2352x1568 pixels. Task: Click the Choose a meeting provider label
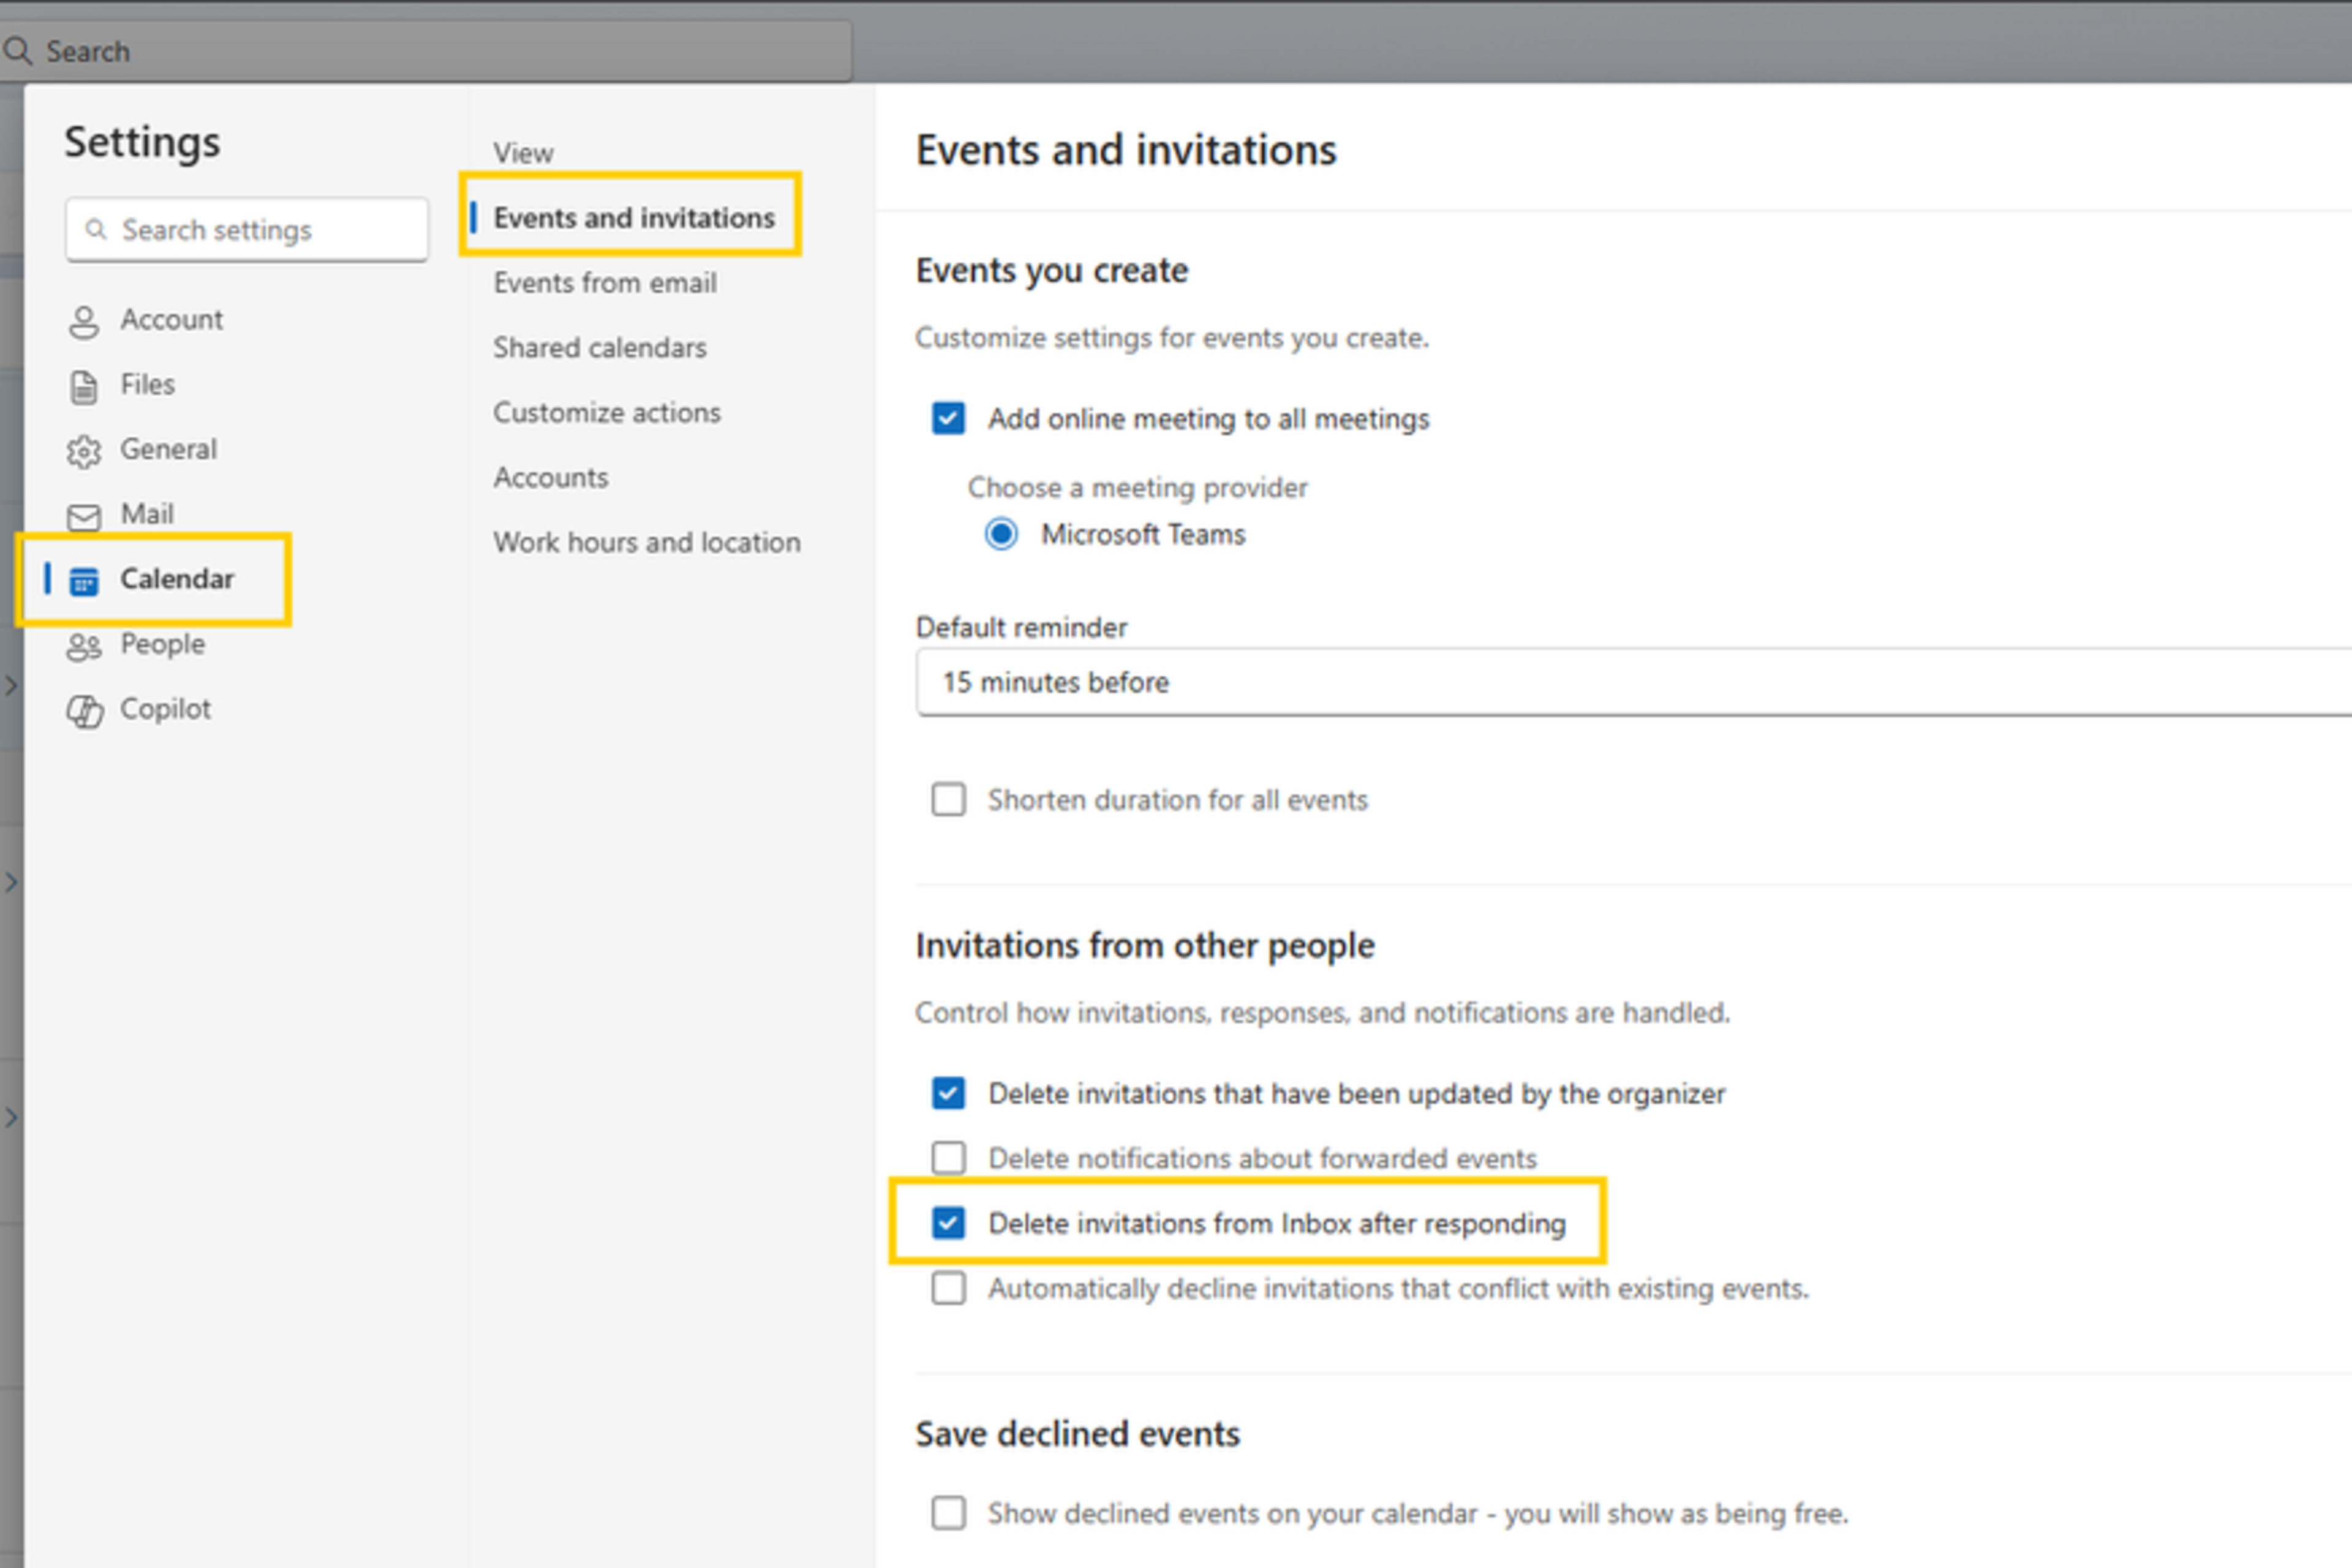coord(1137,488)
